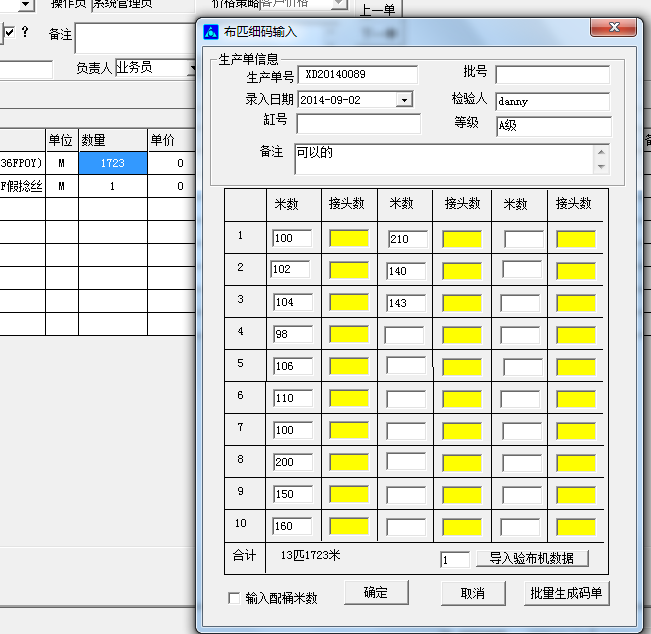The width and height of the screenshot is (651, 634).
Task: Click second yellow 接头数 box in row 5
Action: click(462, 367)
